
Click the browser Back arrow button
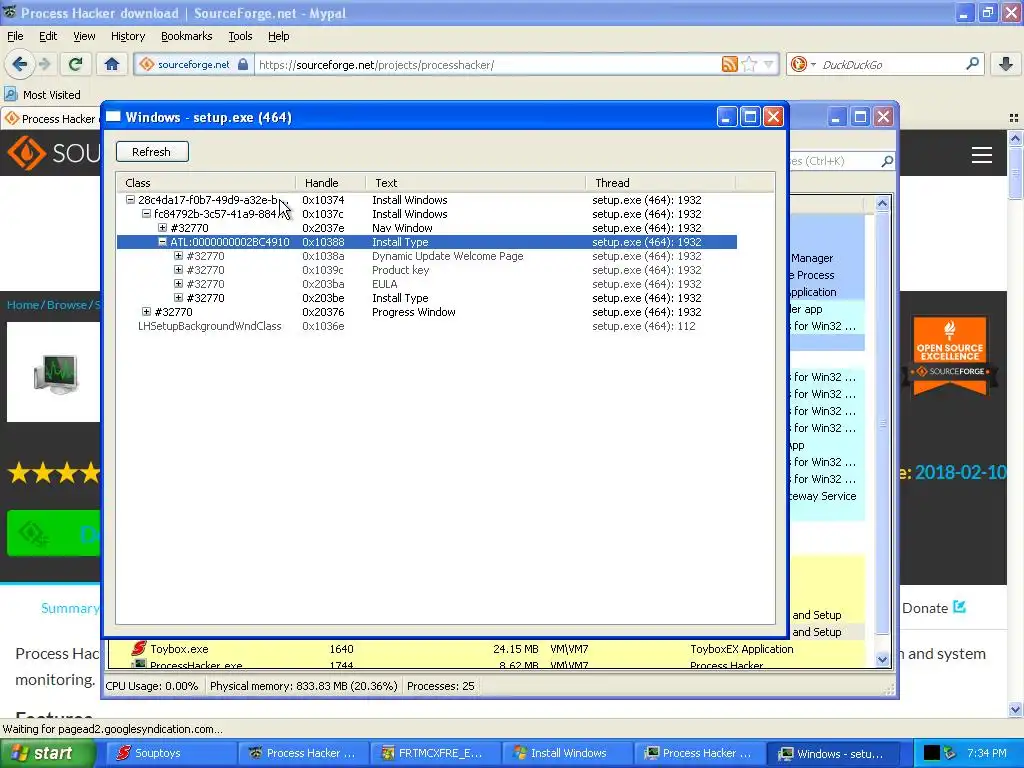pyautogui.click(x=20, y=64)
